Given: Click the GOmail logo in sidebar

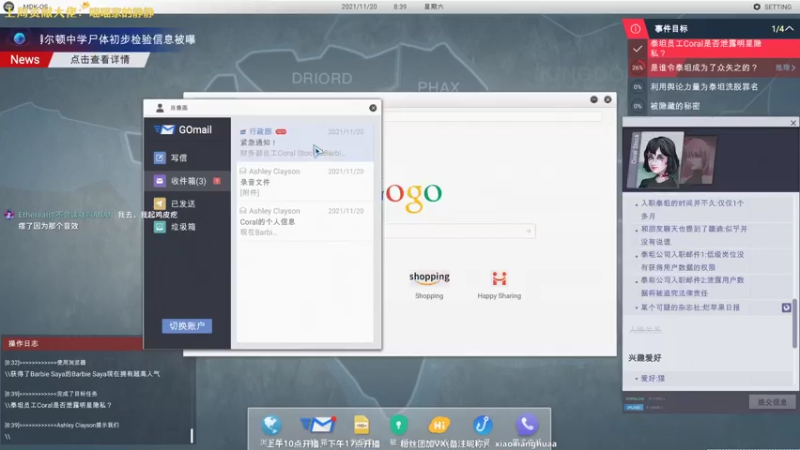Looking at the screenshot, I should tap(183, 130).
